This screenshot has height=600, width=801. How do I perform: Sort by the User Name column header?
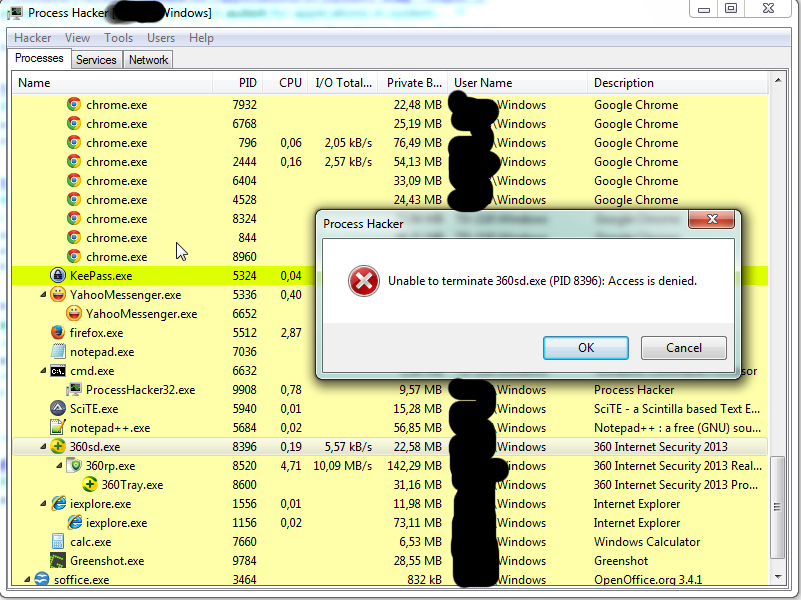pos(517,83)
